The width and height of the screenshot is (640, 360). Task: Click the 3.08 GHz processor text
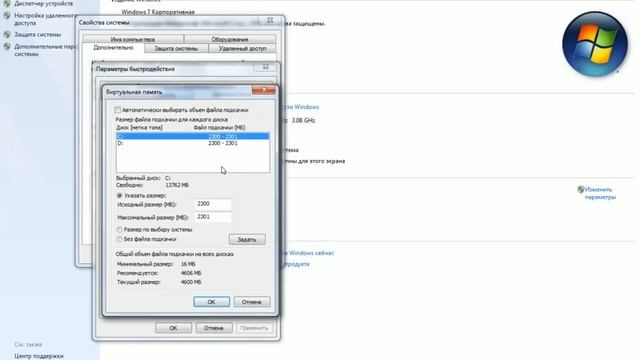pos(303,120)
